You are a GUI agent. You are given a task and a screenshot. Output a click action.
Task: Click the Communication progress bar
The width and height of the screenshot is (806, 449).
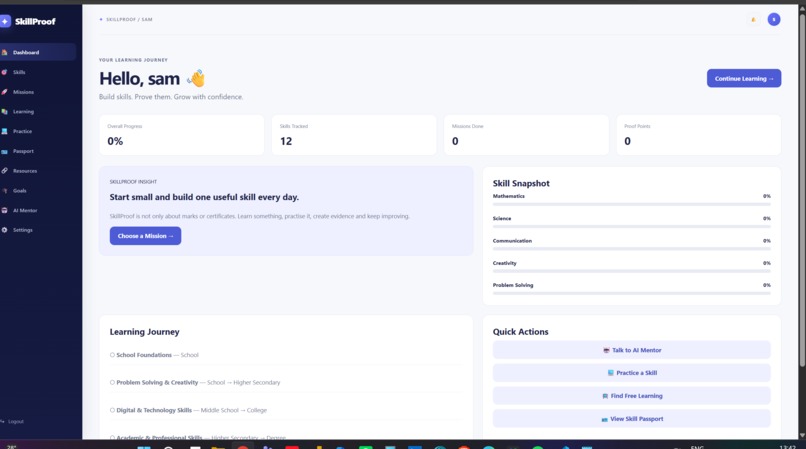(632, 249)
